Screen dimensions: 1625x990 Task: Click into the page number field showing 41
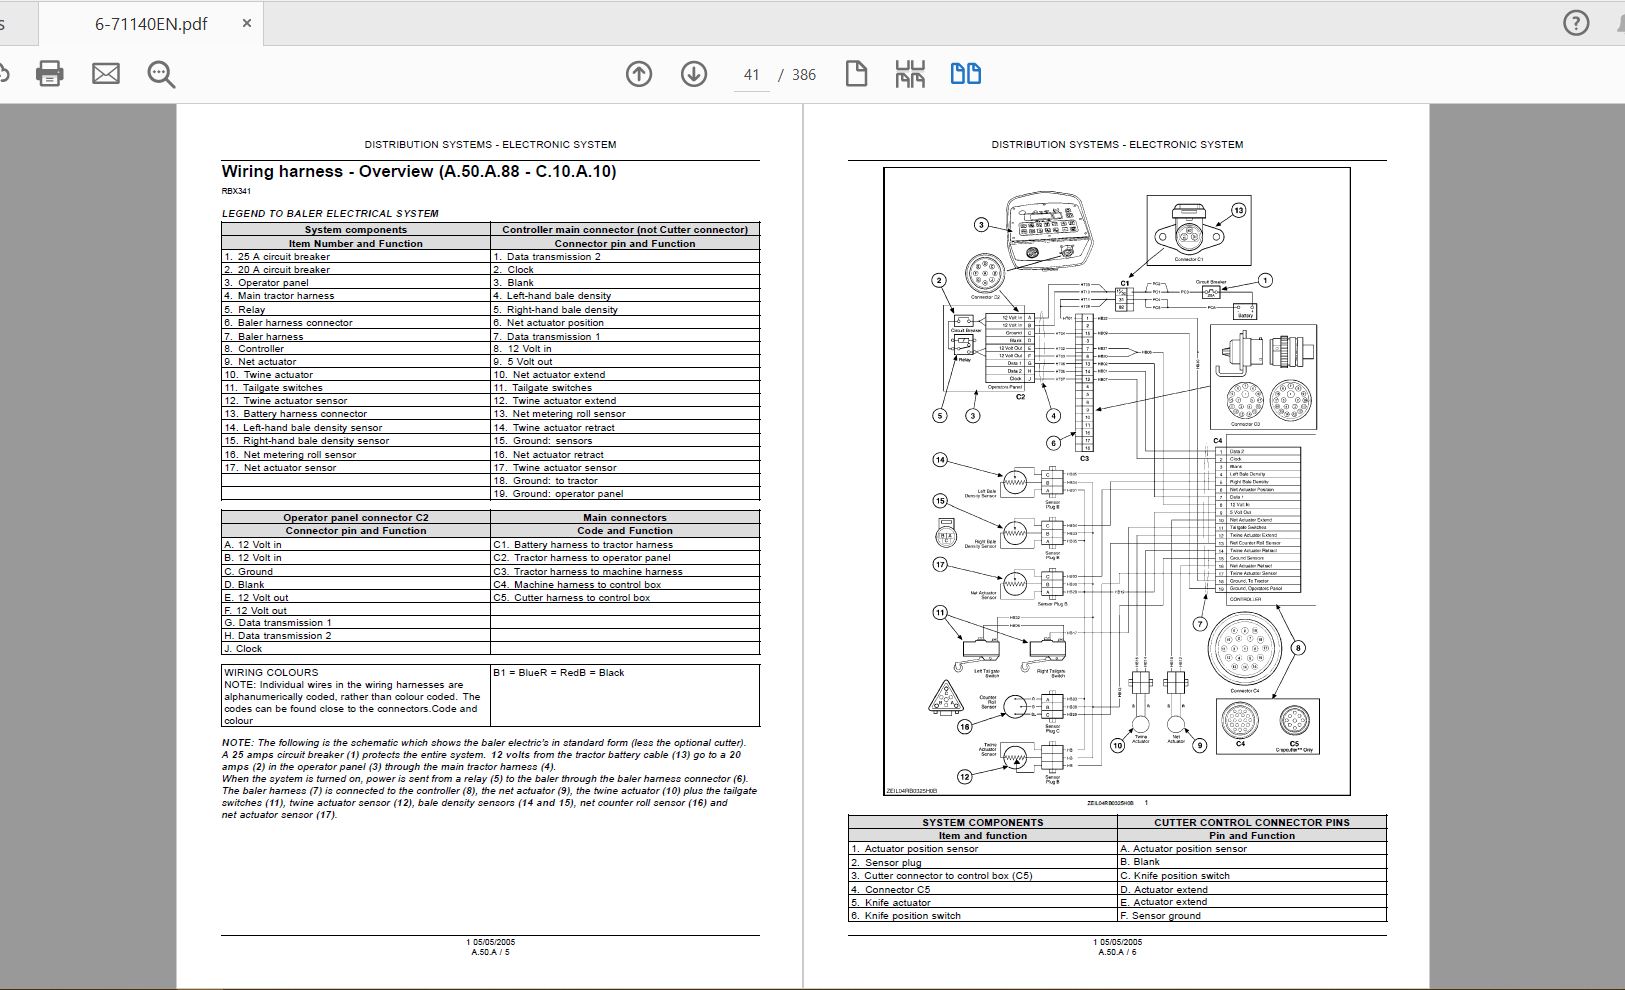coord(751,74)
